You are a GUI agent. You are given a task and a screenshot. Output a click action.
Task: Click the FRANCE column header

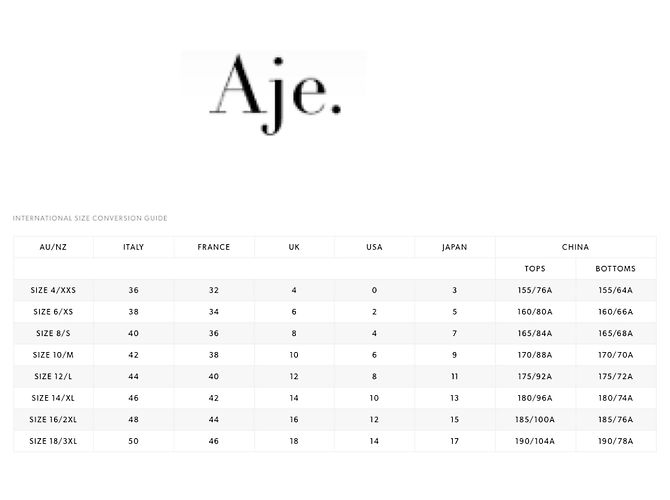pyautogui.click(x=214, y=247)
